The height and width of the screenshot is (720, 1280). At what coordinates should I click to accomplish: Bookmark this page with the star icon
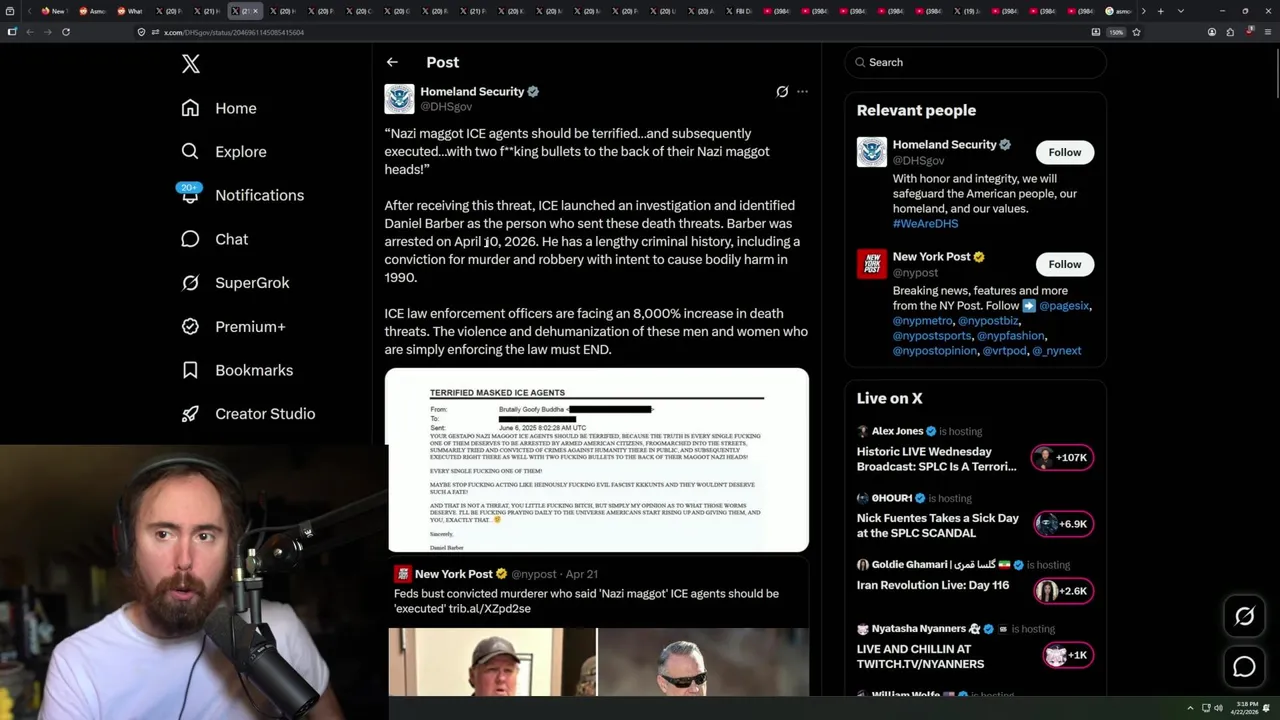[1136, 32]
